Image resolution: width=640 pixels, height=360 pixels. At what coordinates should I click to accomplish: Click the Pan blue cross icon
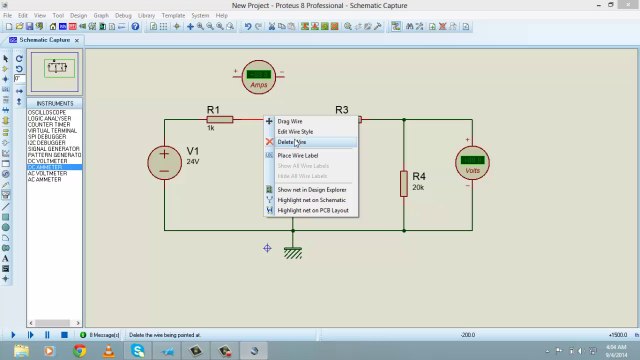(x=190, y=27)
